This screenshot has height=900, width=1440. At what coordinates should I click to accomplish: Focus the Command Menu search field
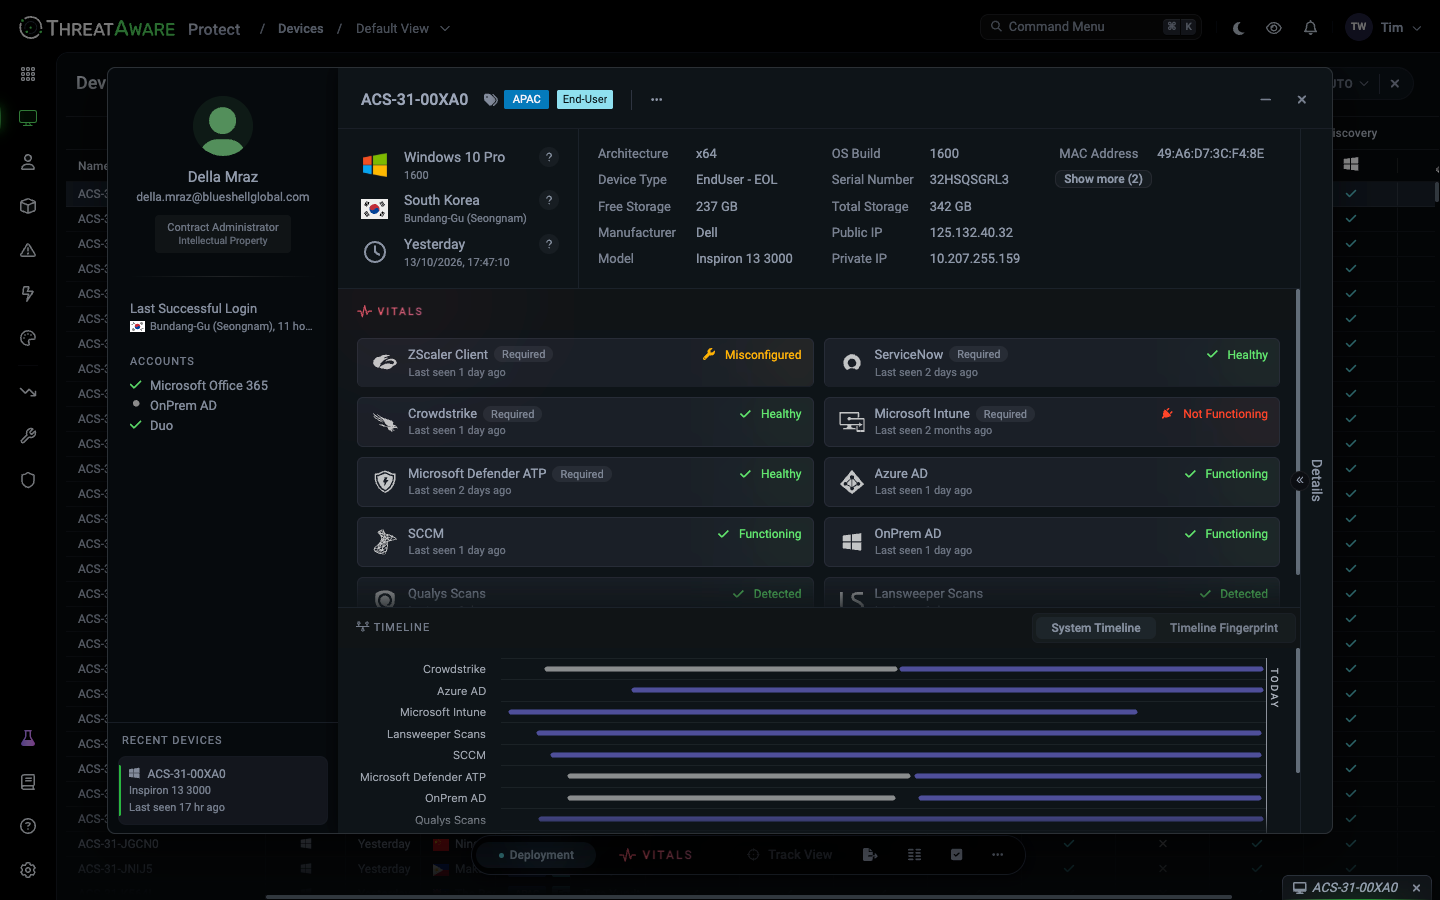[1091, 27]
